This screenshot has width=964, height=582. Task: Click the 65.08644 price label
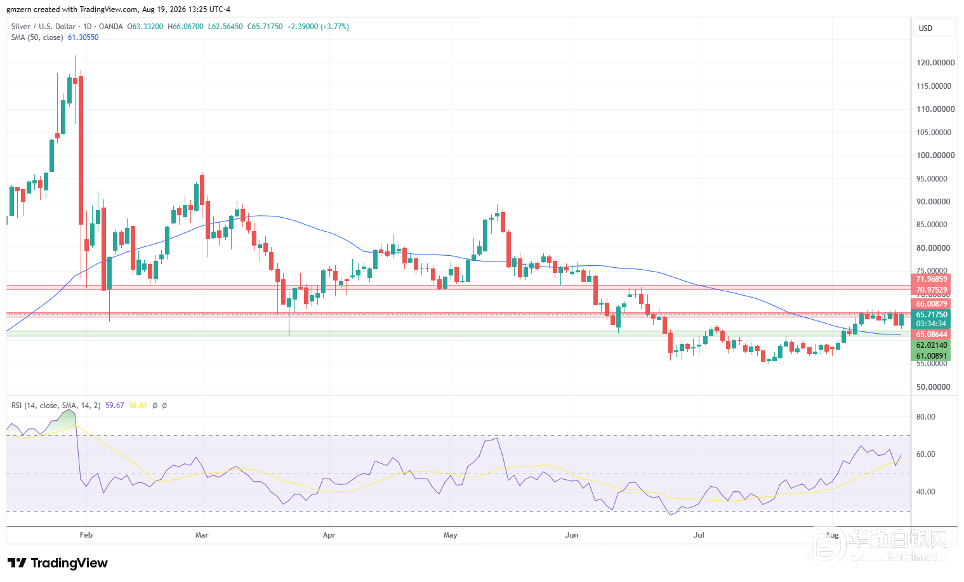tap(931, 334)
